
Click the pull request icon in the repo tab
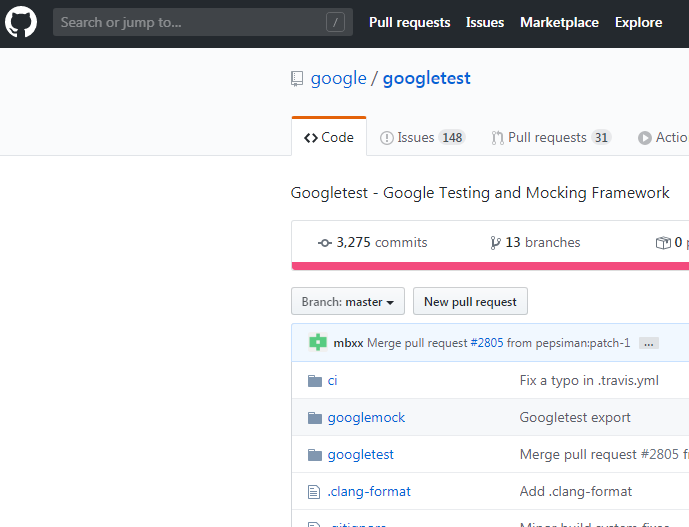click(x=497, y=138)
